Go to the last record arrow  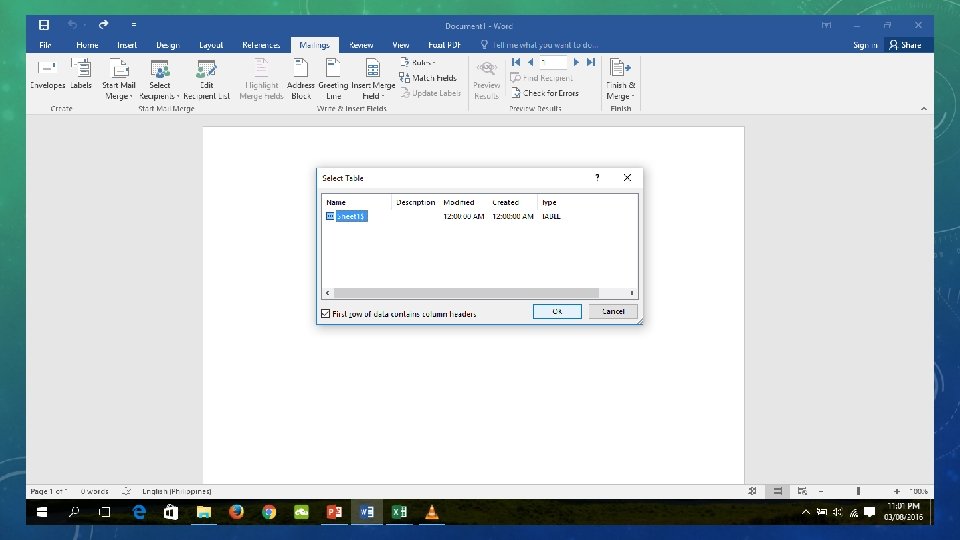[x=591, y=62]
